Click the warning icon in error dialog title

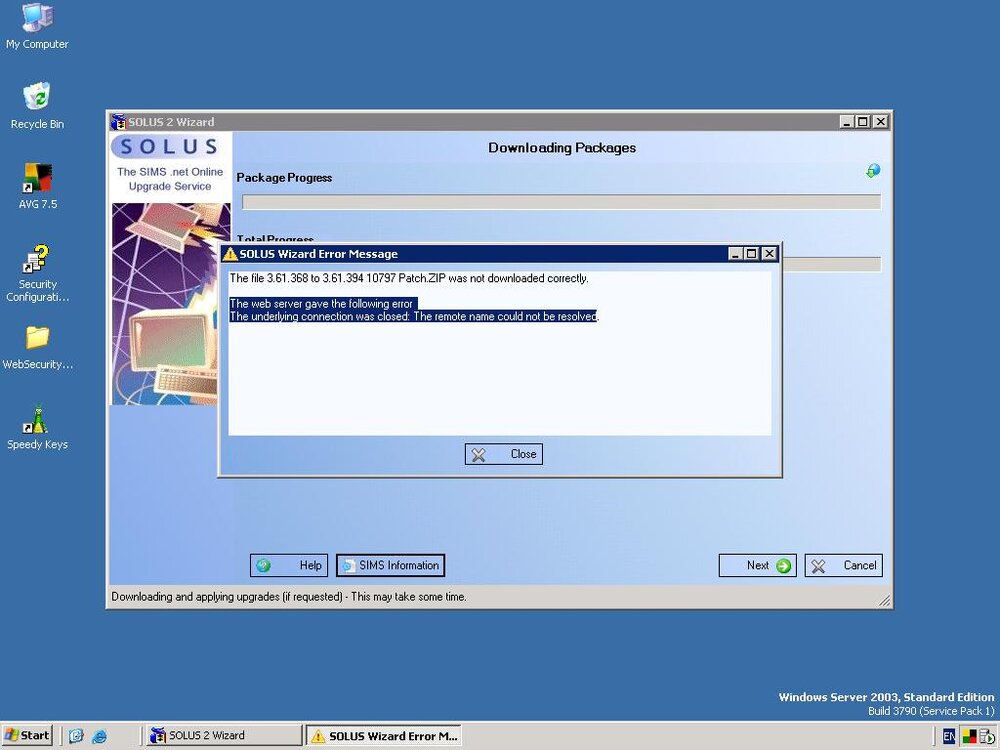(230, 254)
